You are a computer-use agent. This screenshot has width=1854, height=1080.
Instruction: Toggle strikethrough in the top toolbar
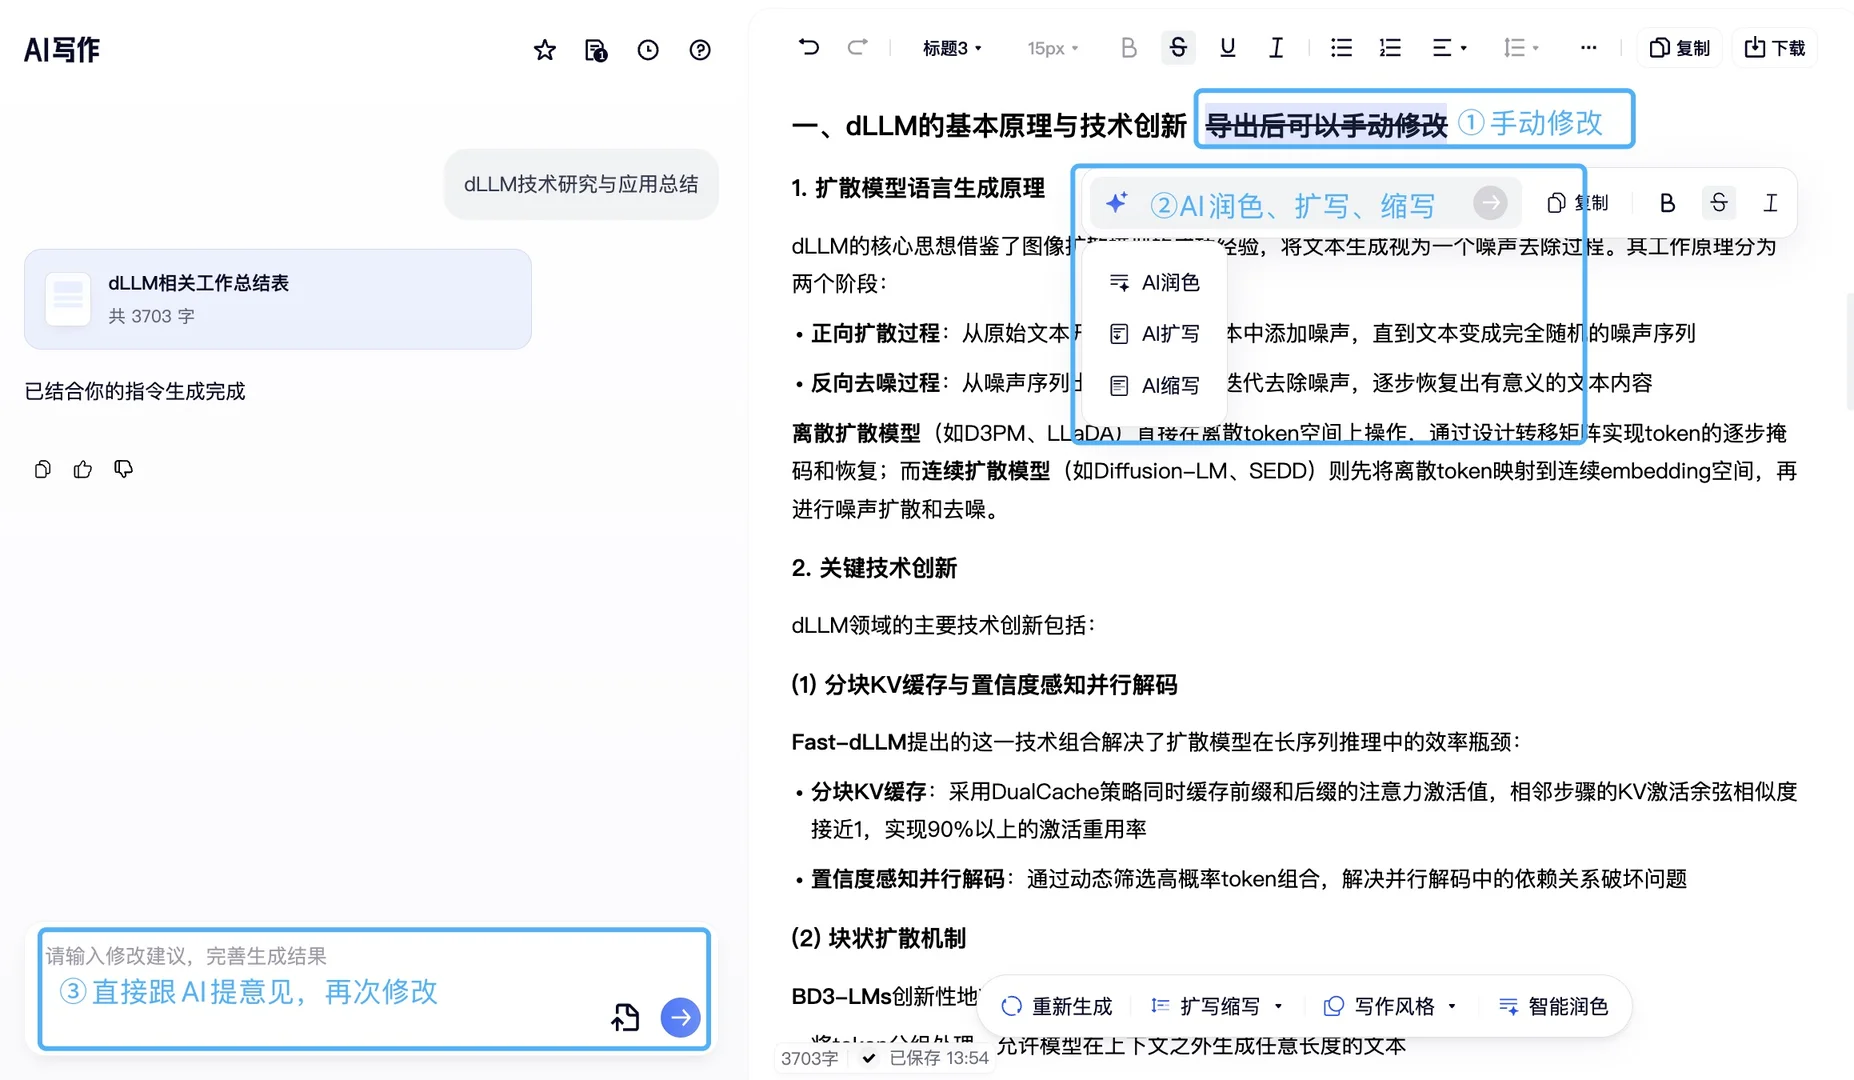point(1178,47)
